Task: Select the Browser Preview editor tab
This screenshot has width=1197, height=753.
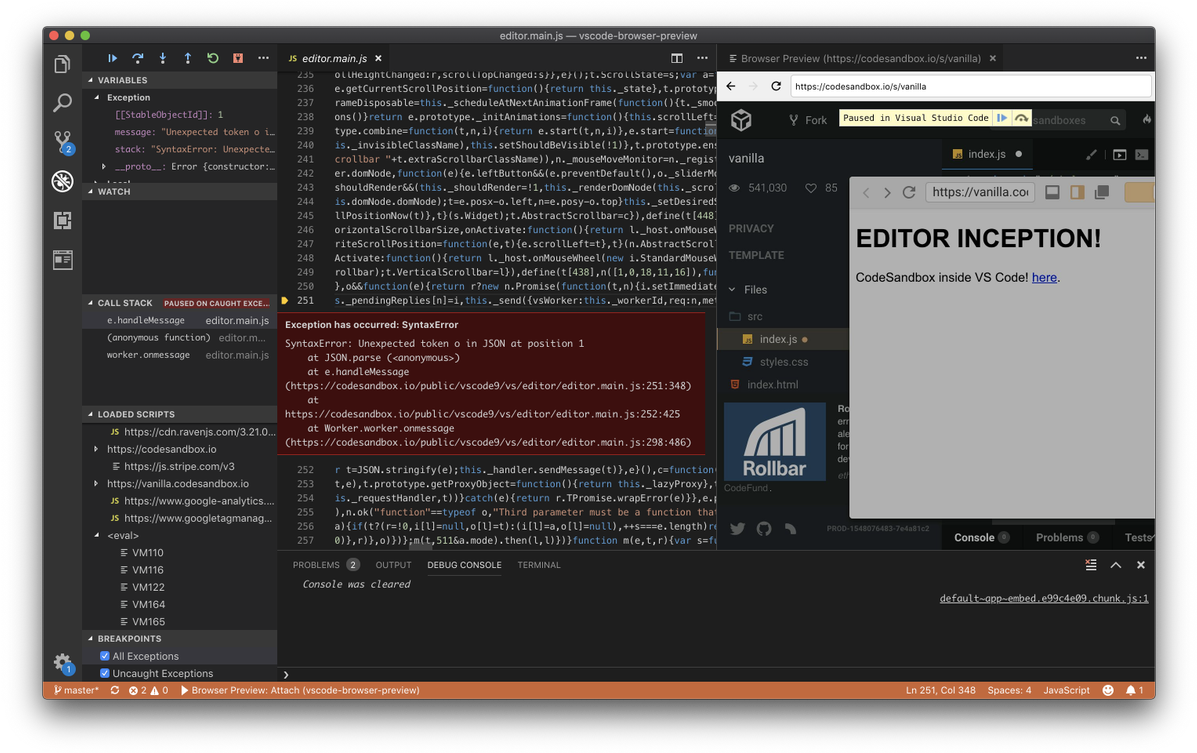Action: pos(860,58)
